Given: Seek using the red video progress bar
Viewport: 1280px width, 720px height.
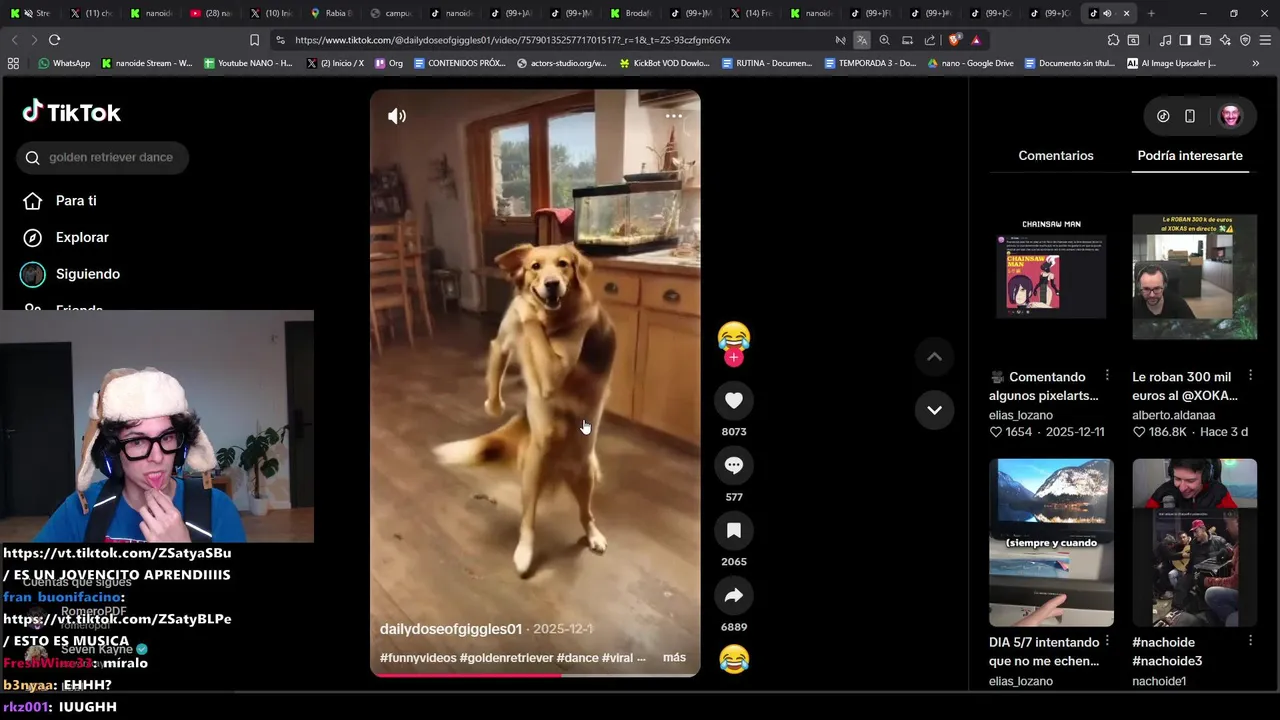Looking at the screenshot, I should [535, 675].
